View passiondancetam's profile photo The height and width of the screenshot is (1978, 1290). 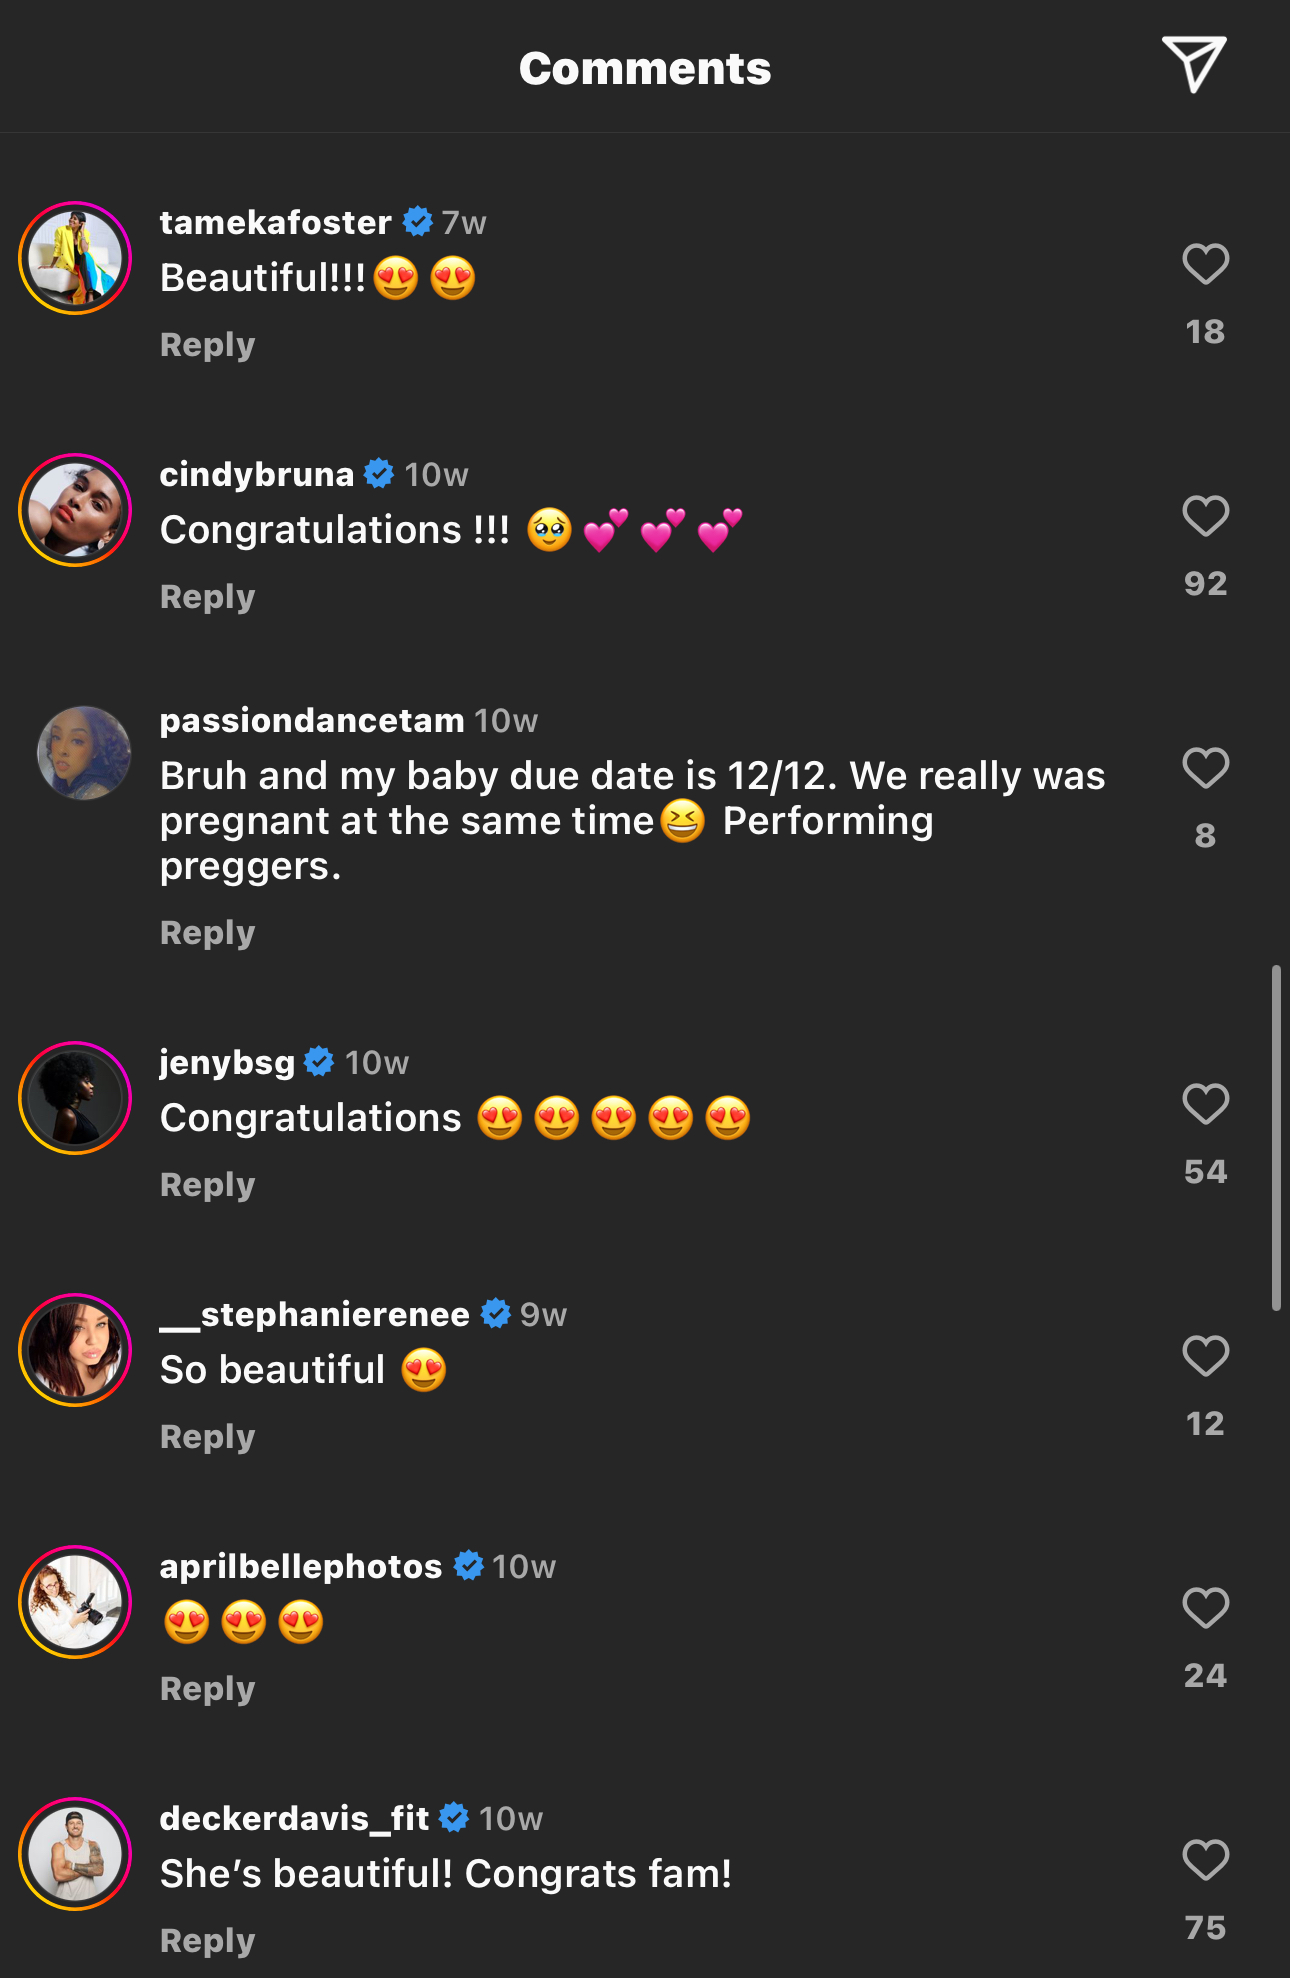click(83, 753)
